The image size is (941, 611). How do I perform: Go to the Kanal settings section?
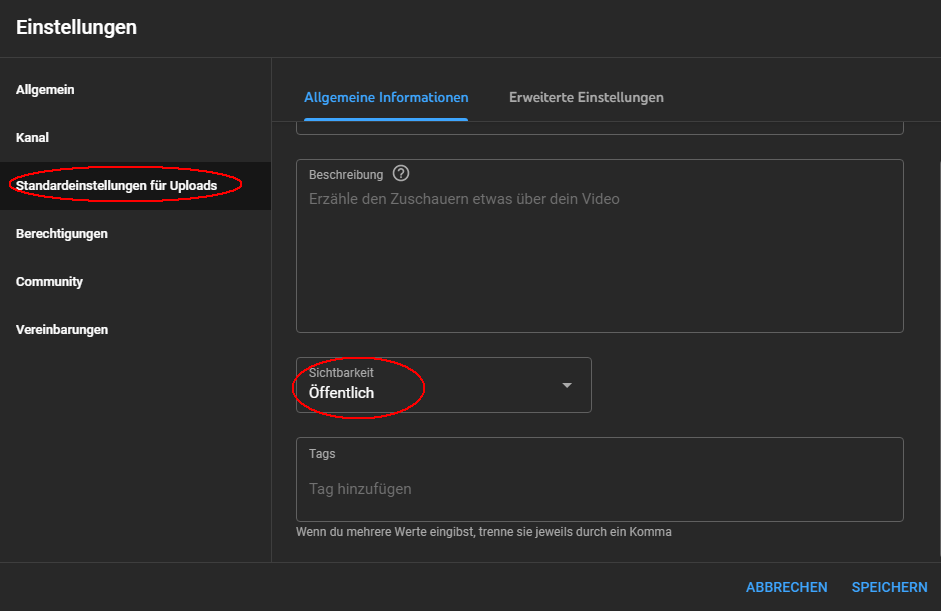click(32, 138)
